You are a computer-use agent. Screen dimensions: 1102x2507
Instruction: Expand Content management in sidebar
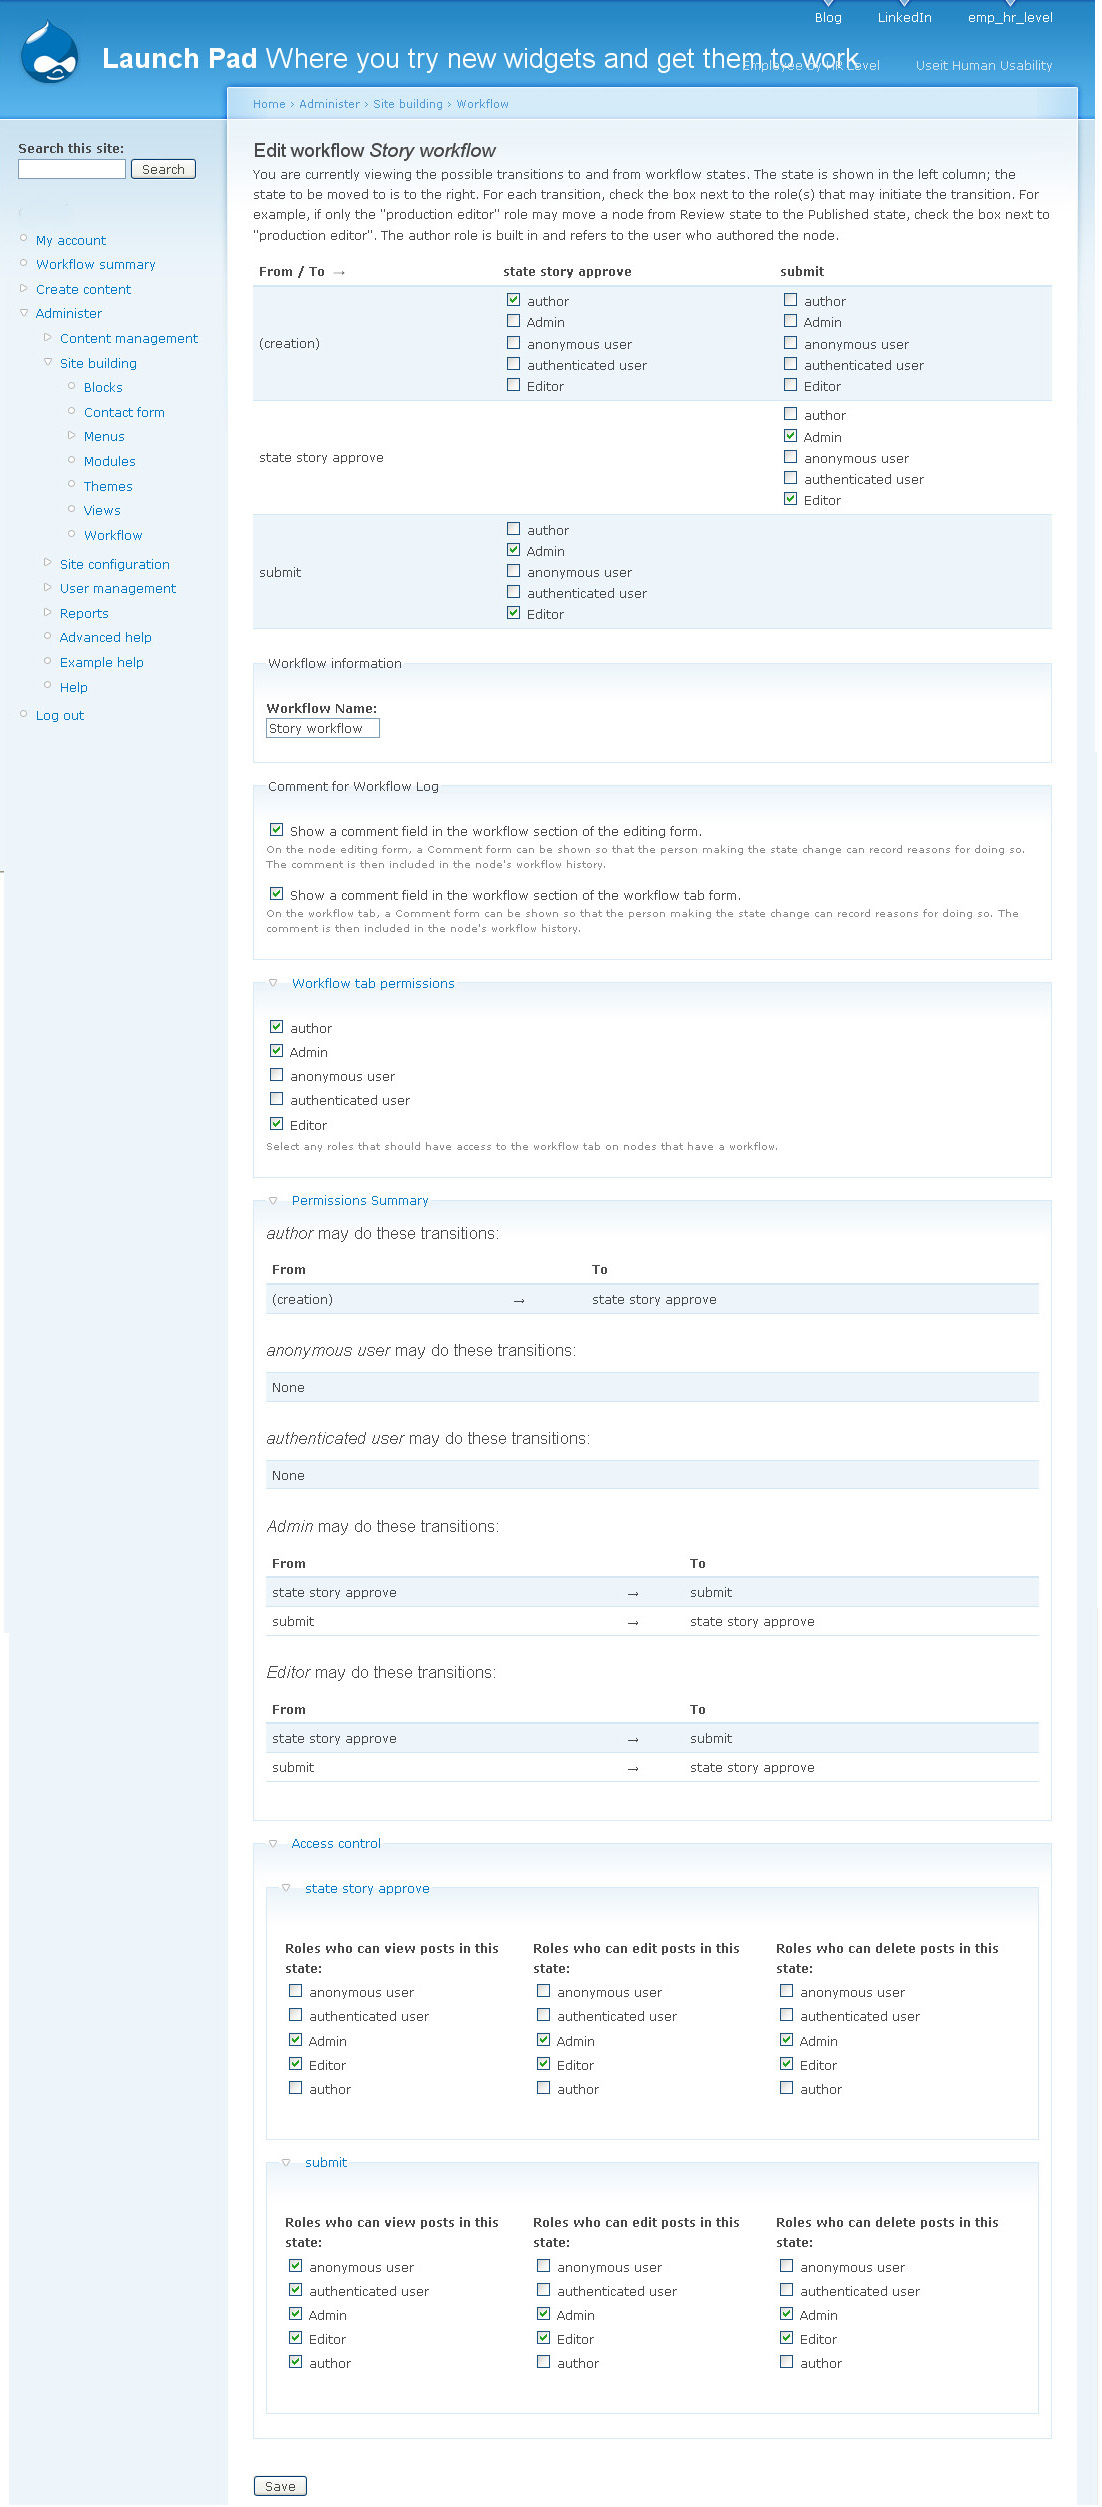(47, 337)
